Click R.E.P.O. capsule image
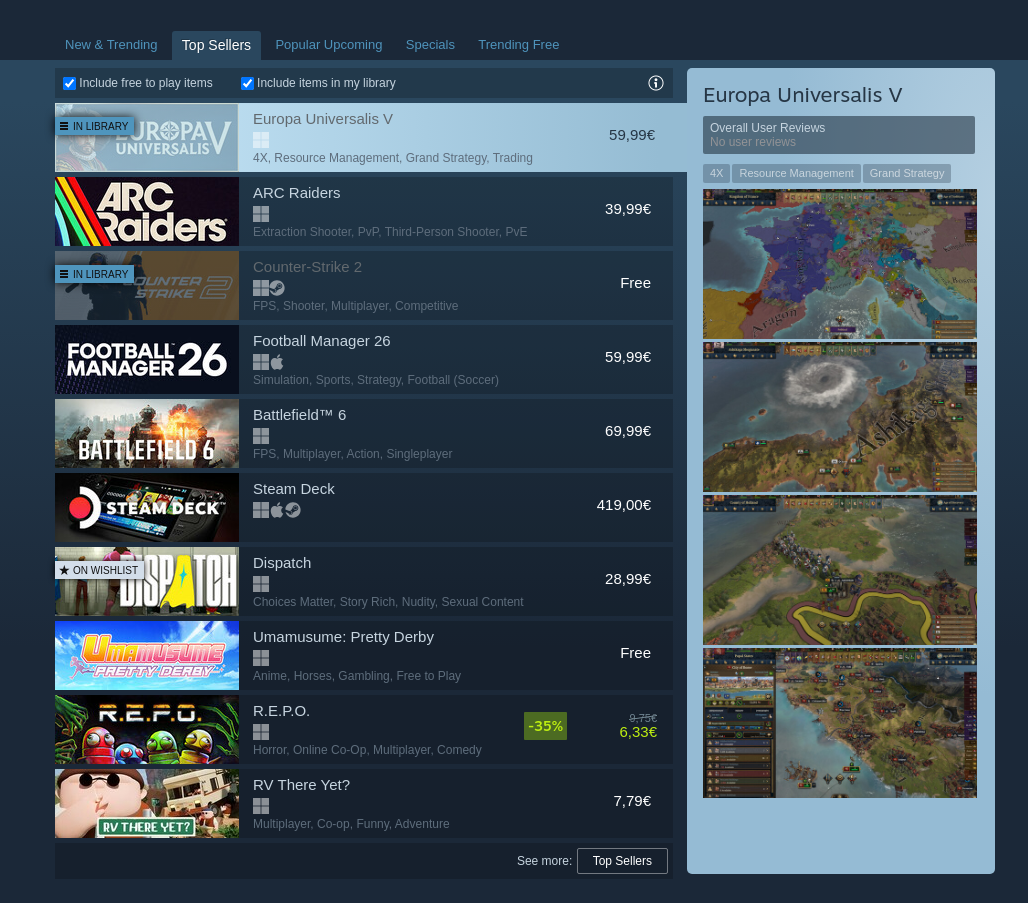This screenshot has height=903, width=1028. pos(147,730)
